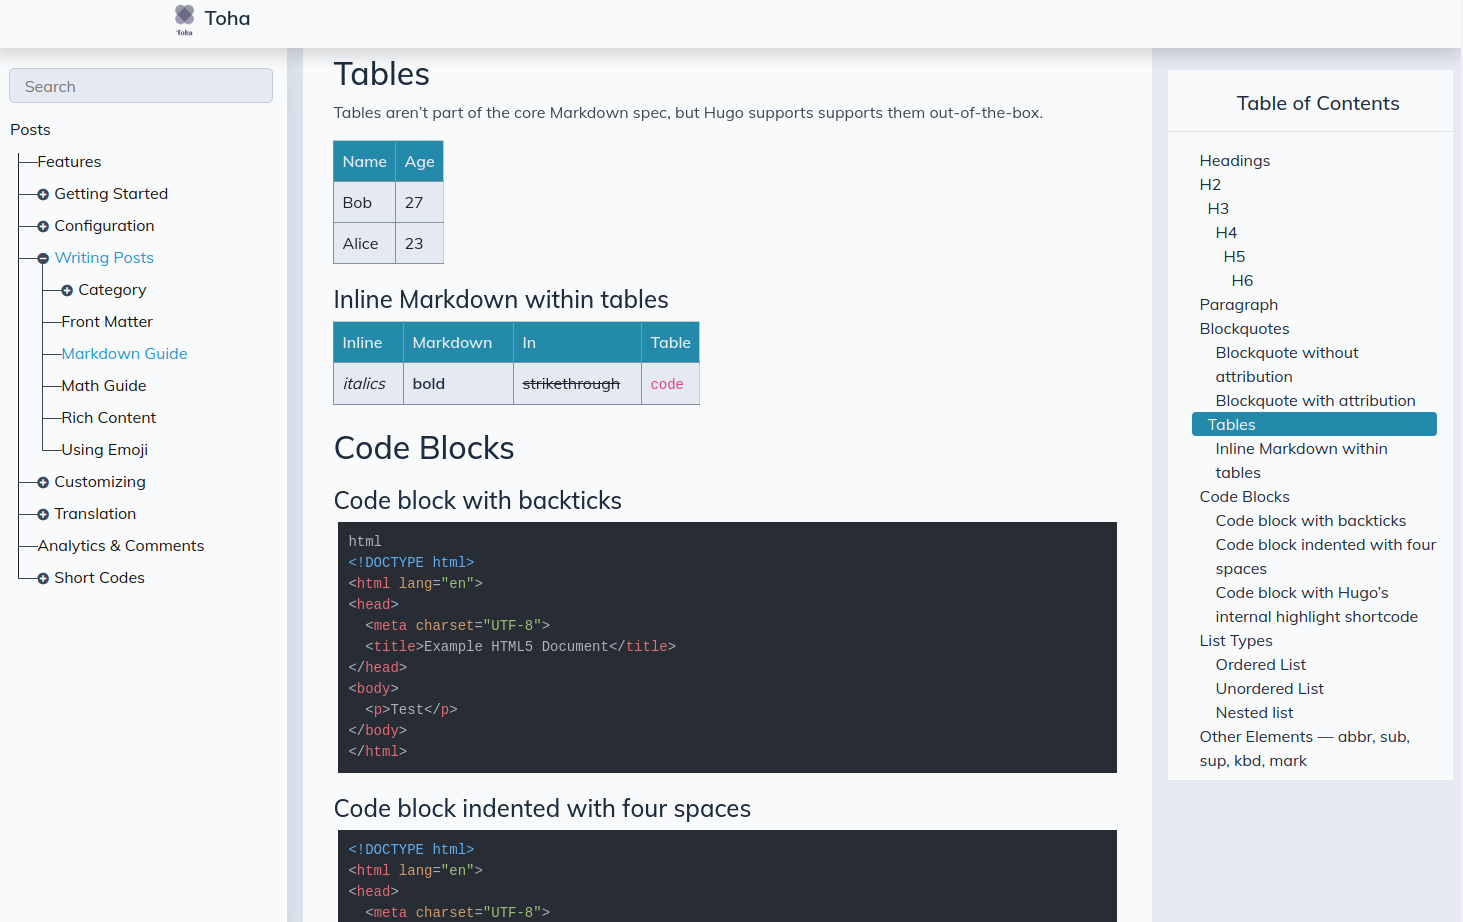Expand the Translation plus icon

43,514
